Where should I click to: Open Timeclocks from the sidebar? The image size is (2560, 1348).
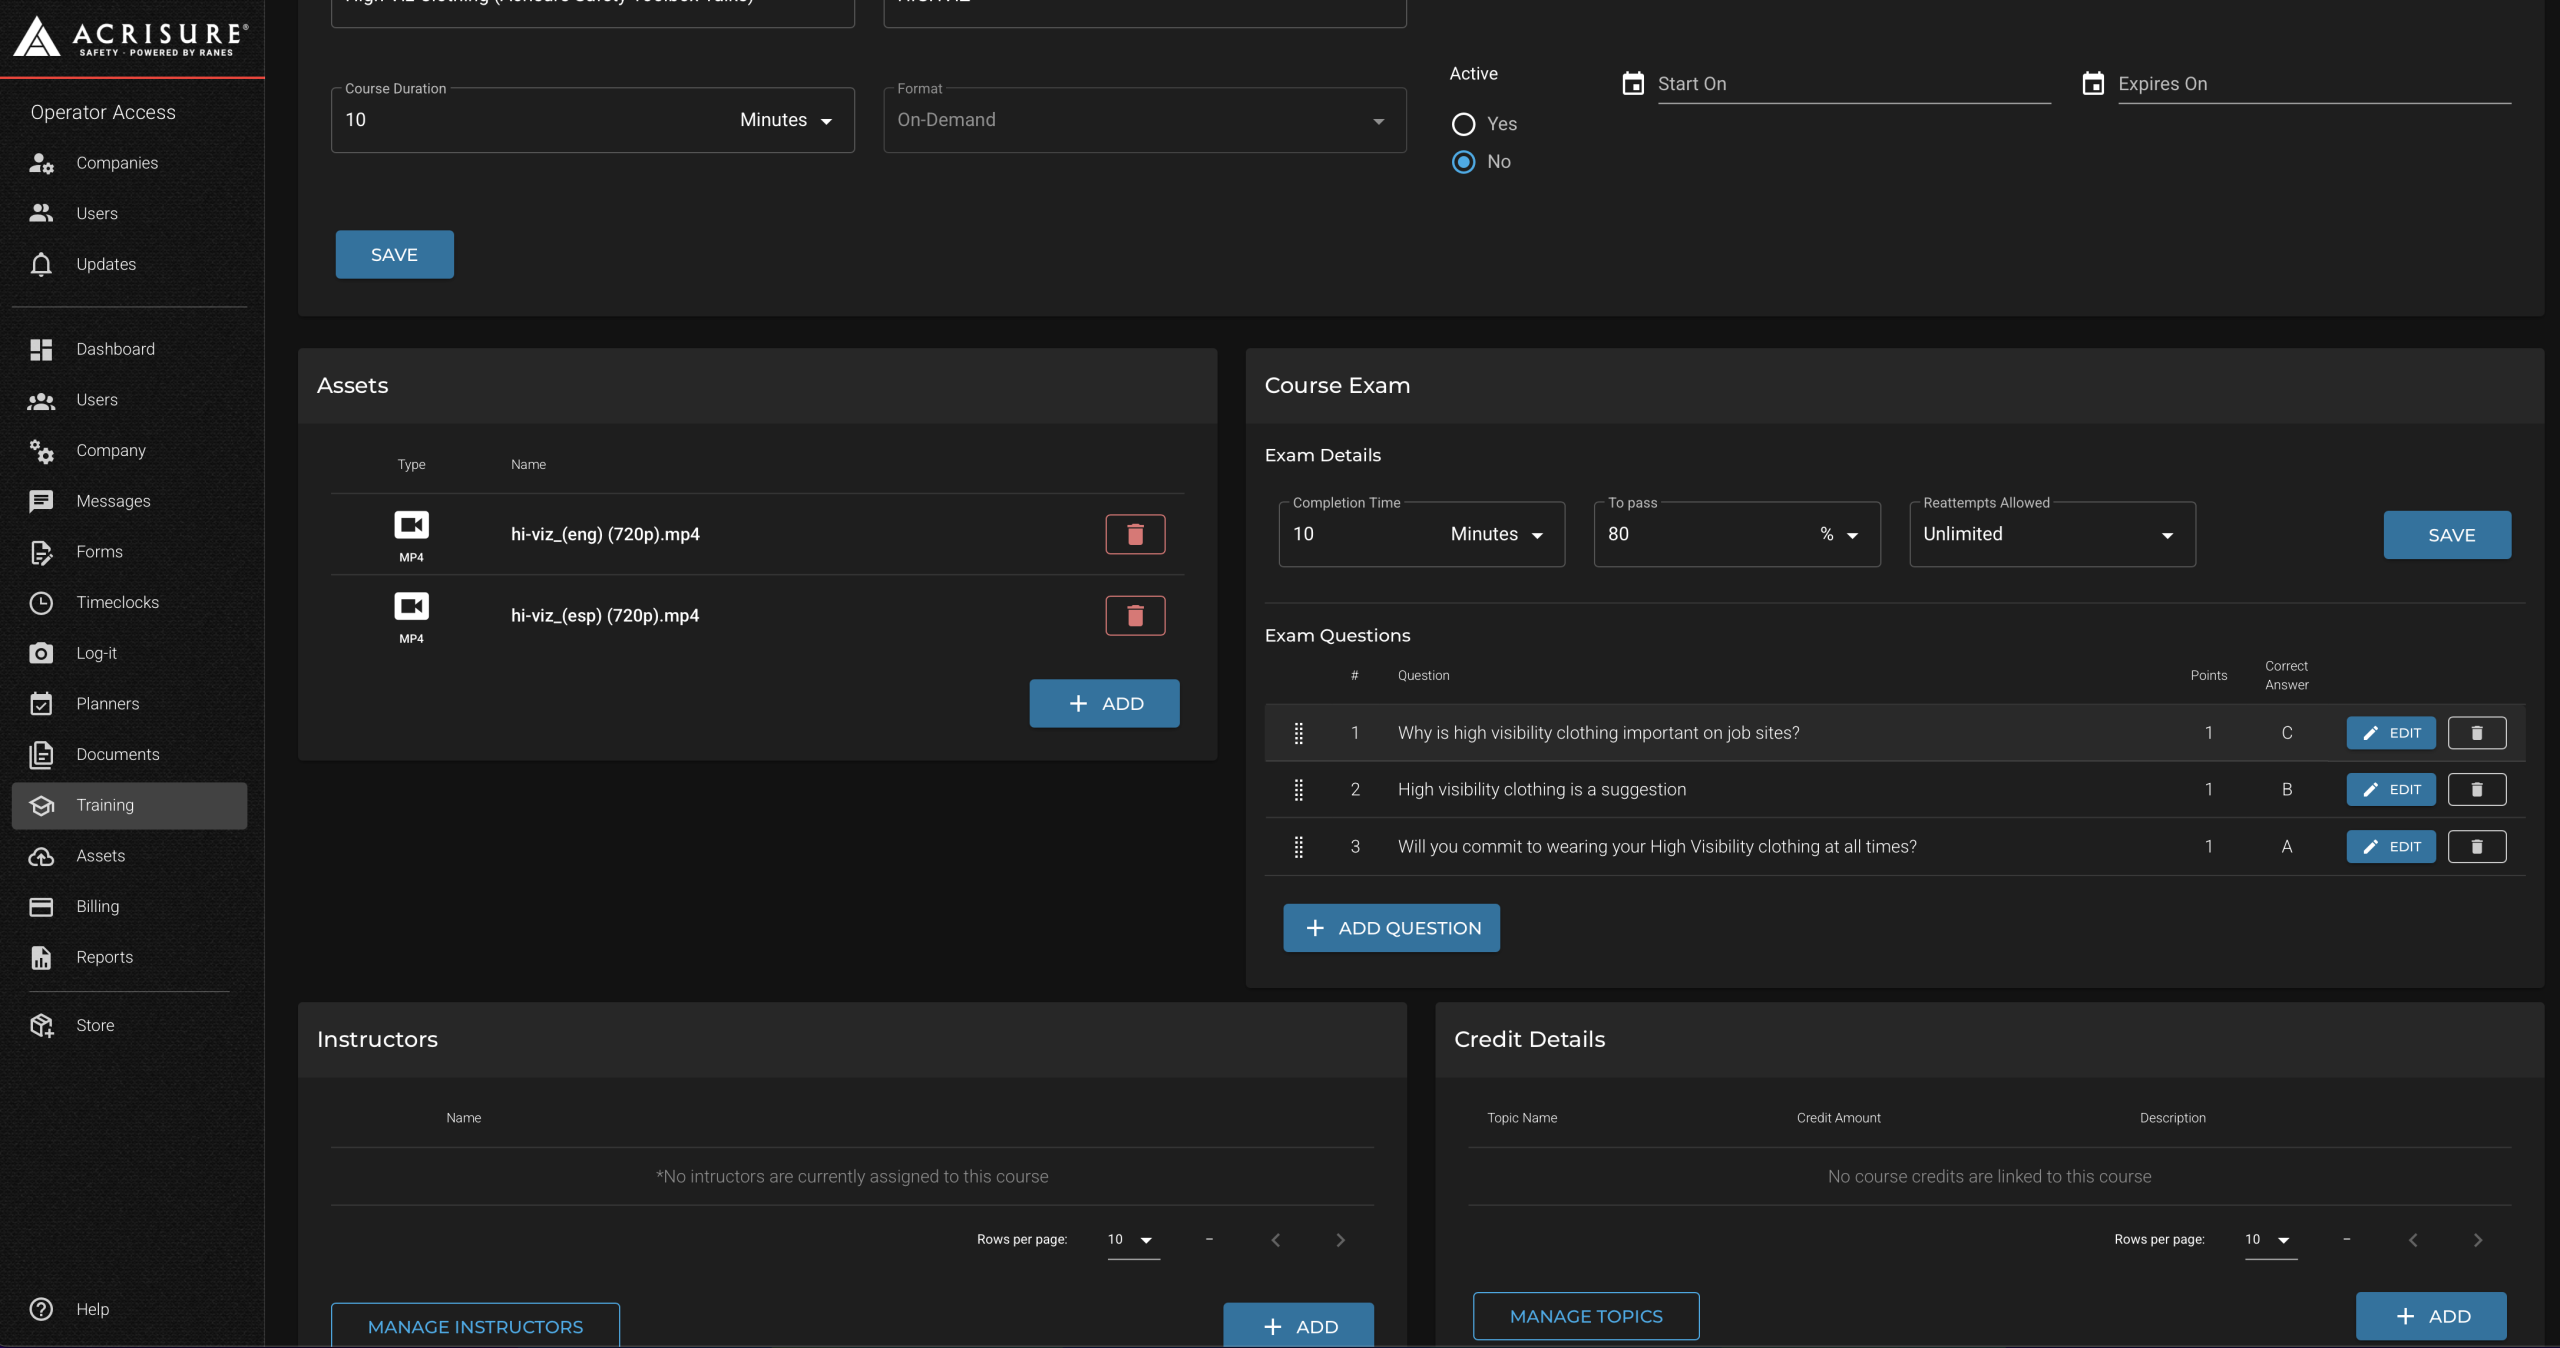coord(117,602)
